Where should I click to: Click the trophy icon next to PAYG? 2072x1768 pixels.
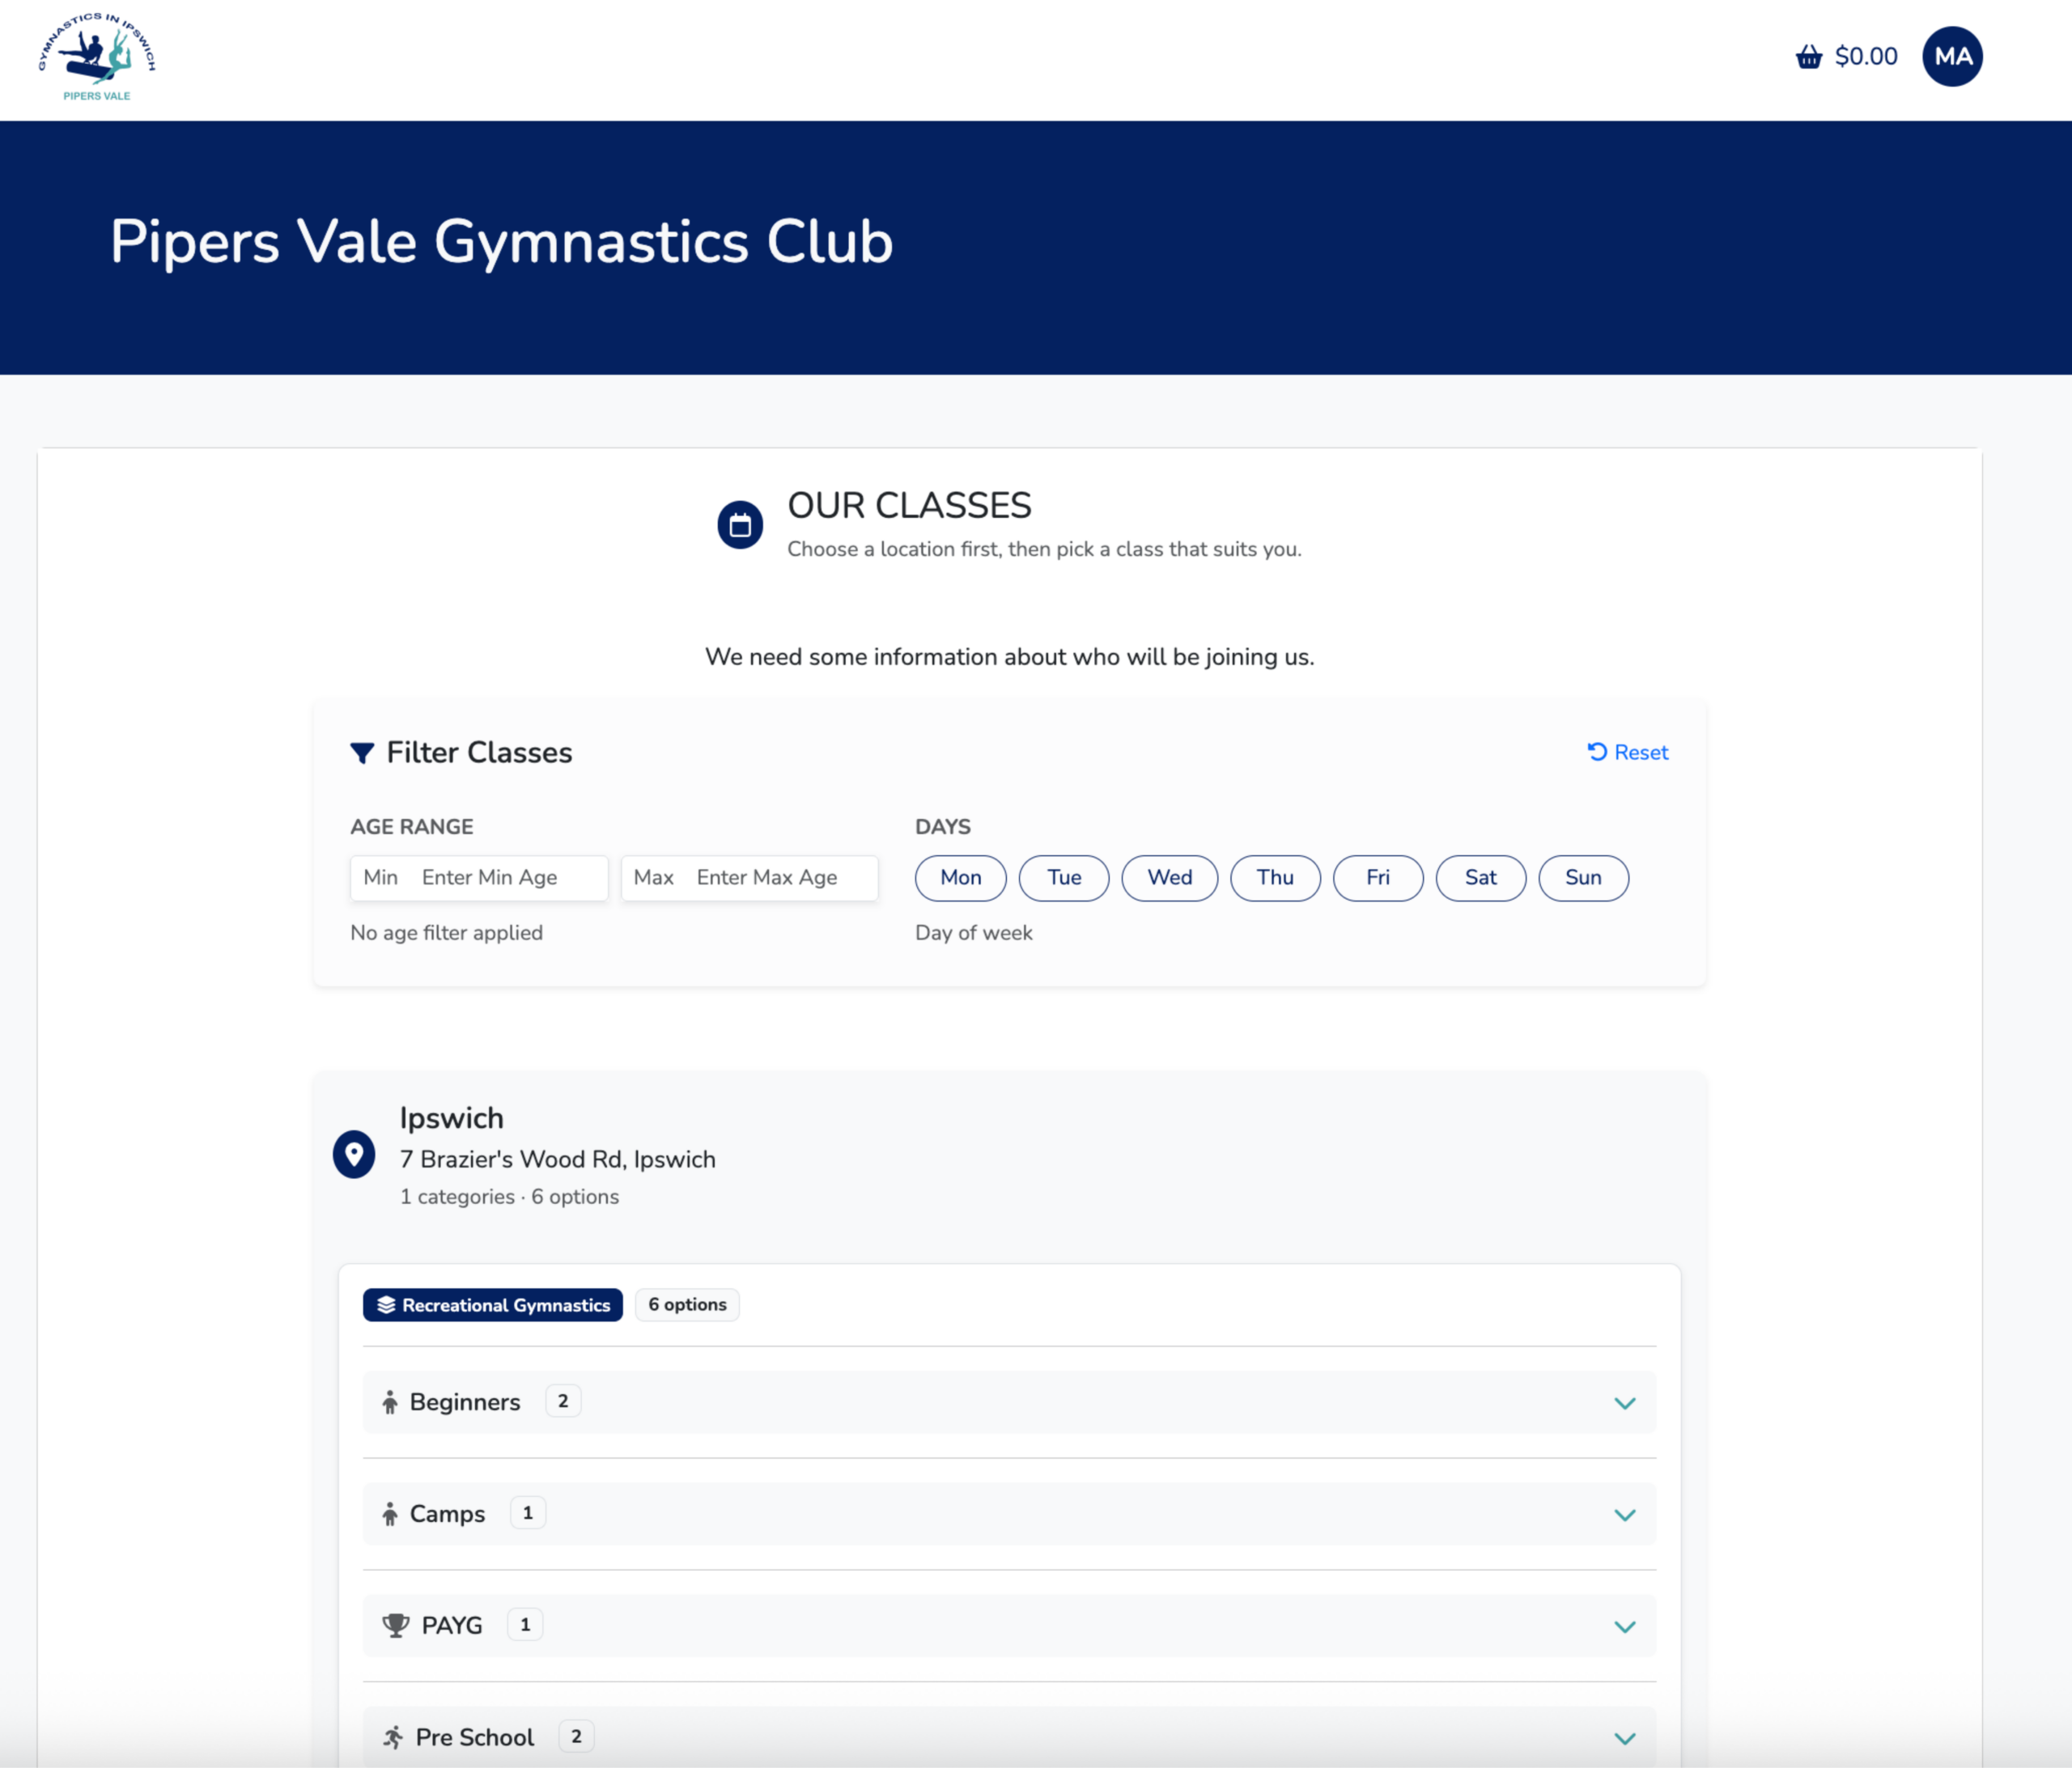coord(396,1625)
